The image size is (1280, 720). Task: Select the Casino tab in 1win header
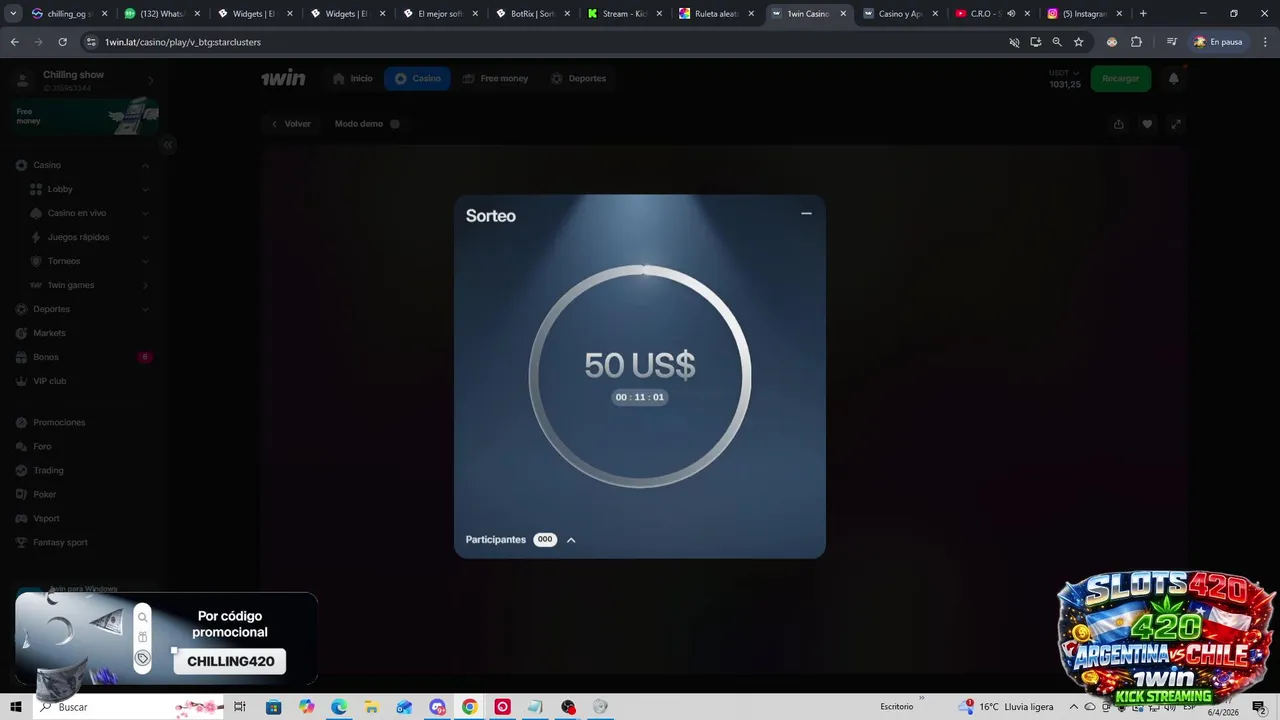coord(417,78)
